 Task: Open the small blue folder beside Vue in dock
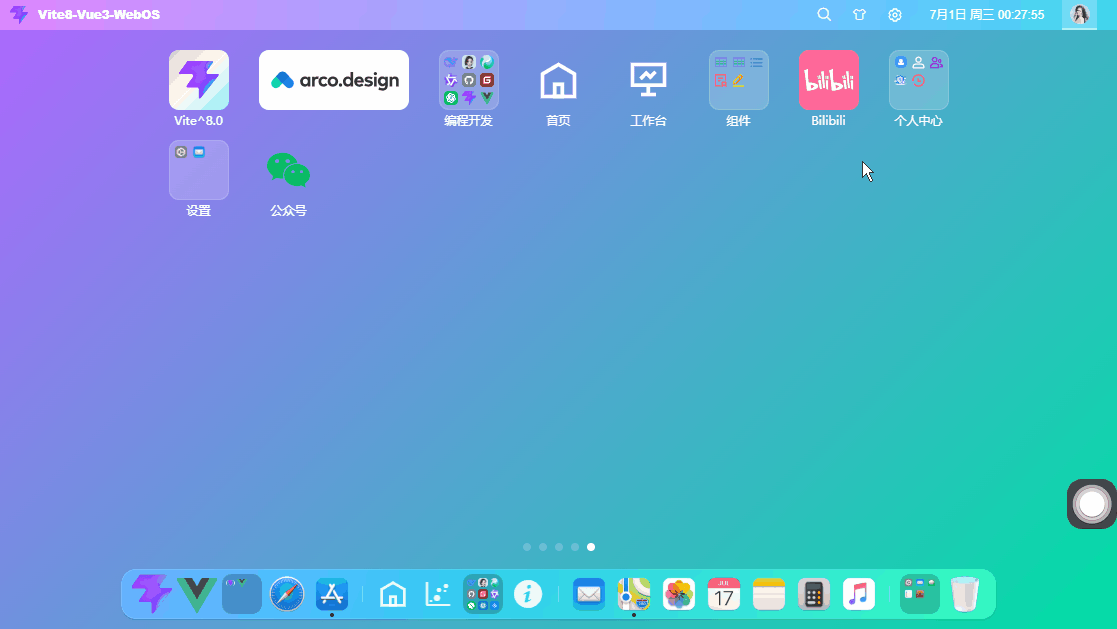coord(242,593)
